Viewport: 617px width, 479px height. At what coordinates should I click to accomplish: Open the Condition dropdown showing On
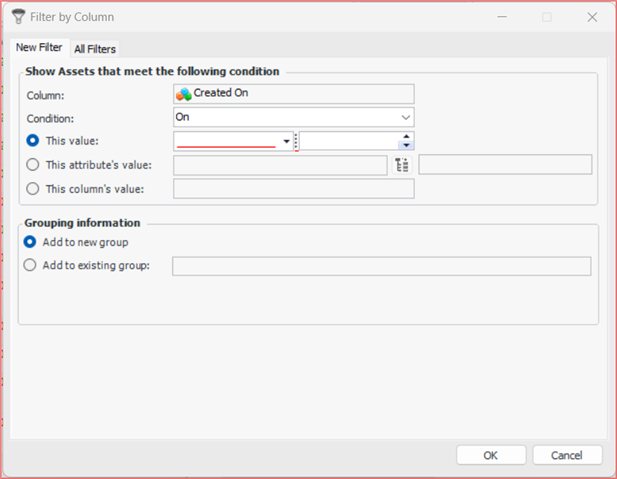(x=294, y=117)
